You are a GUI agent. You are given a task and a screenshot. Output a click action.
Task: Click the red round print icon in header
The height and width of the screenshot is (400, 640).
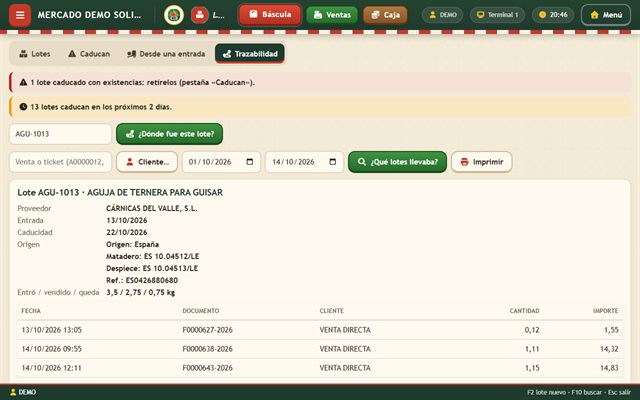tap(200, 15)
